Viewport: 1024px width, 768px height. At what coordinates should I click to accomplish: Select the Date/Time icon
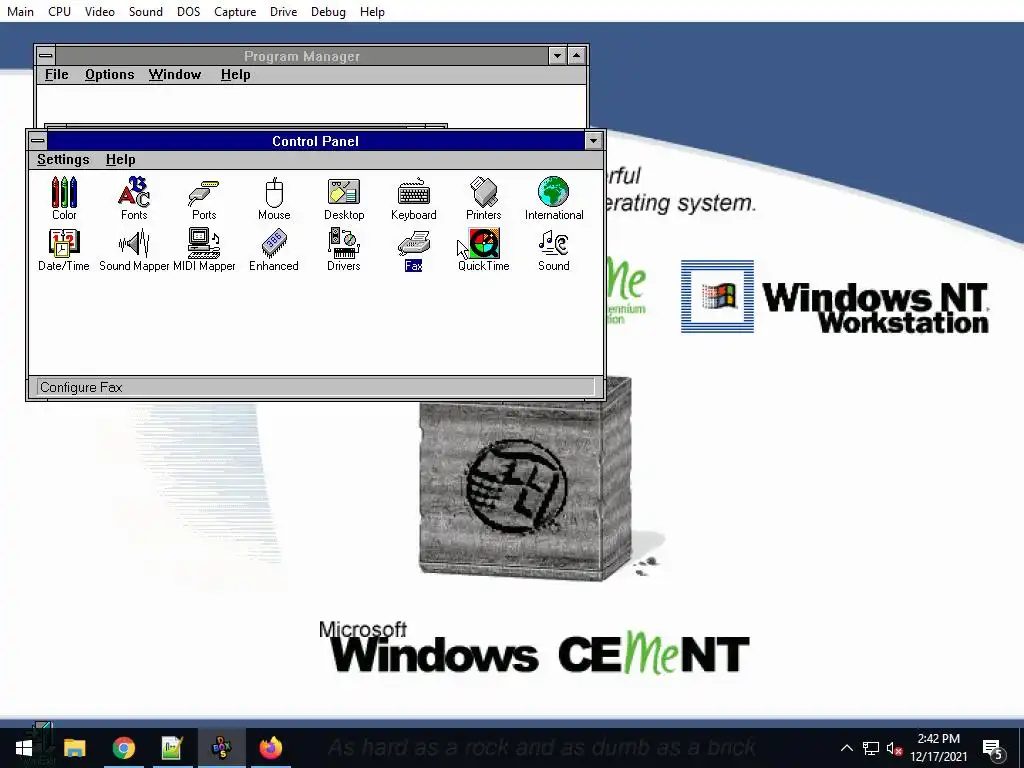coord(63,249)
